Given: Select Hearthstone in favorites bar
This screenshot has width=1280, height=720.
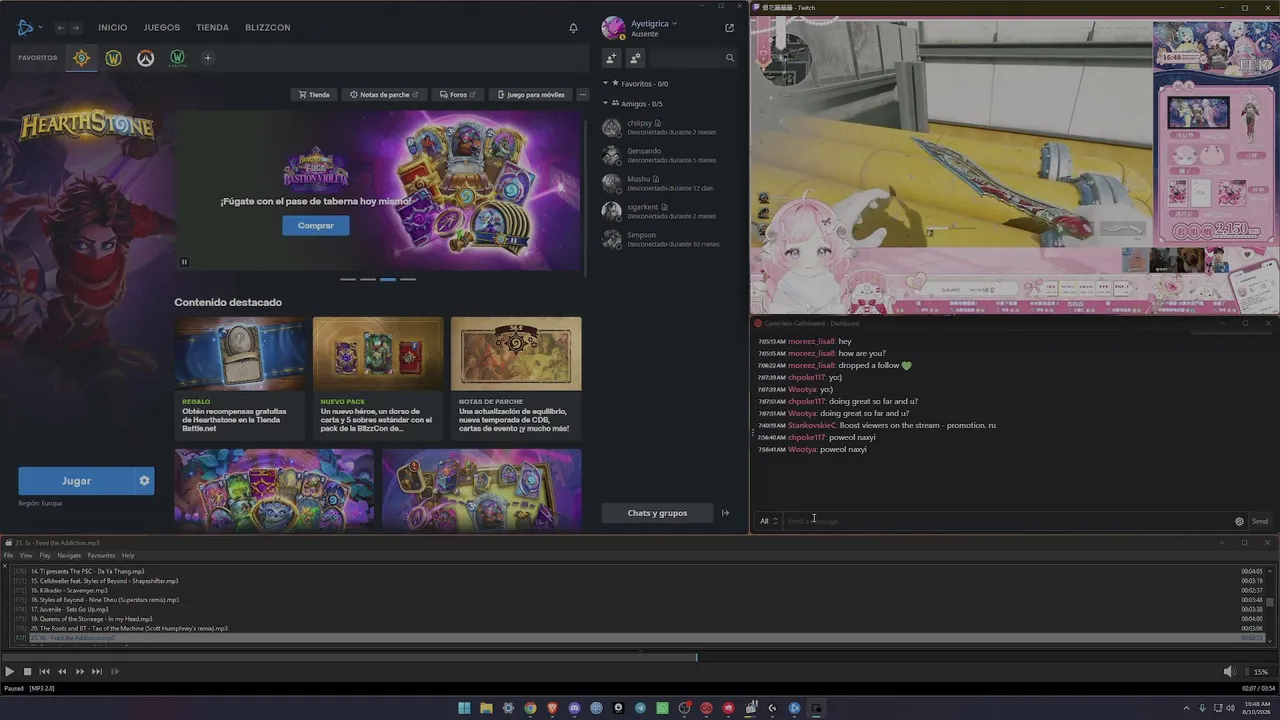Looking at the screenshot, I should click(x=81, y=58).
